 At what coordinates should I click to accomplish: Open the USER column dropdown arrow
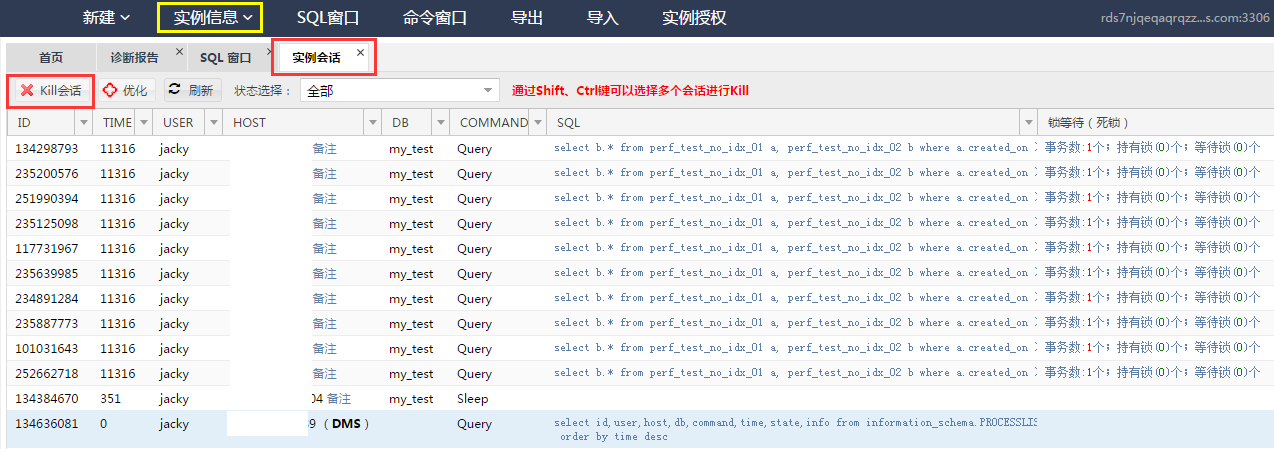[x=212, y=122]
